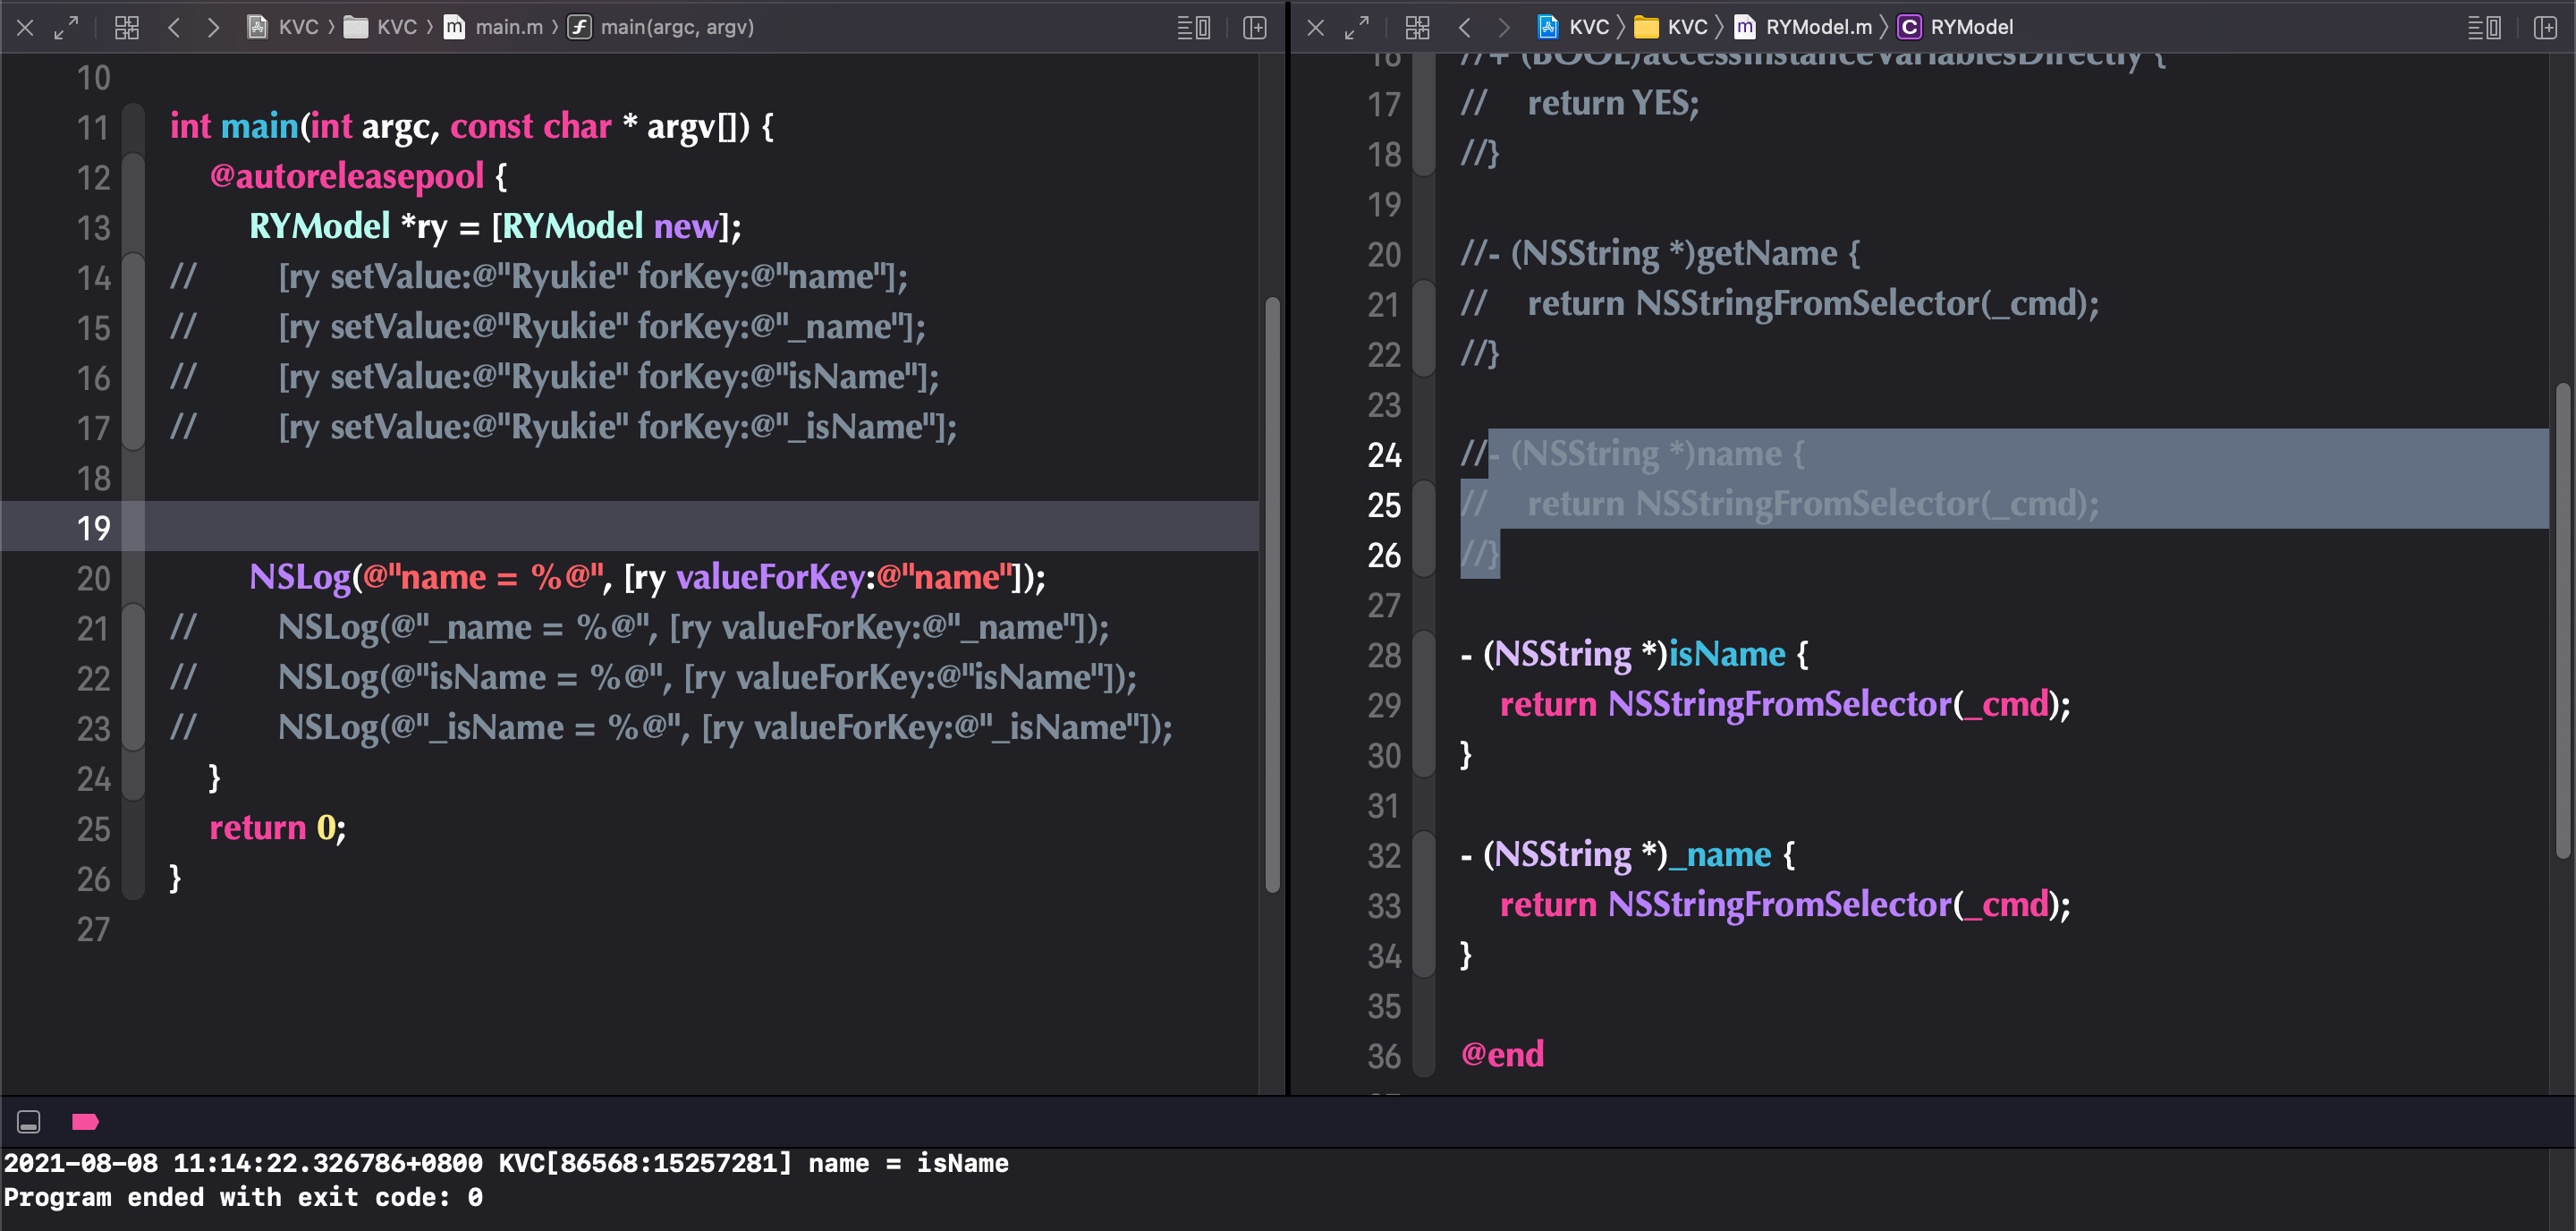2576x1231 pixels.
Task: Open RYModel.m file breadcrumb
Action: coord(1802,27)
